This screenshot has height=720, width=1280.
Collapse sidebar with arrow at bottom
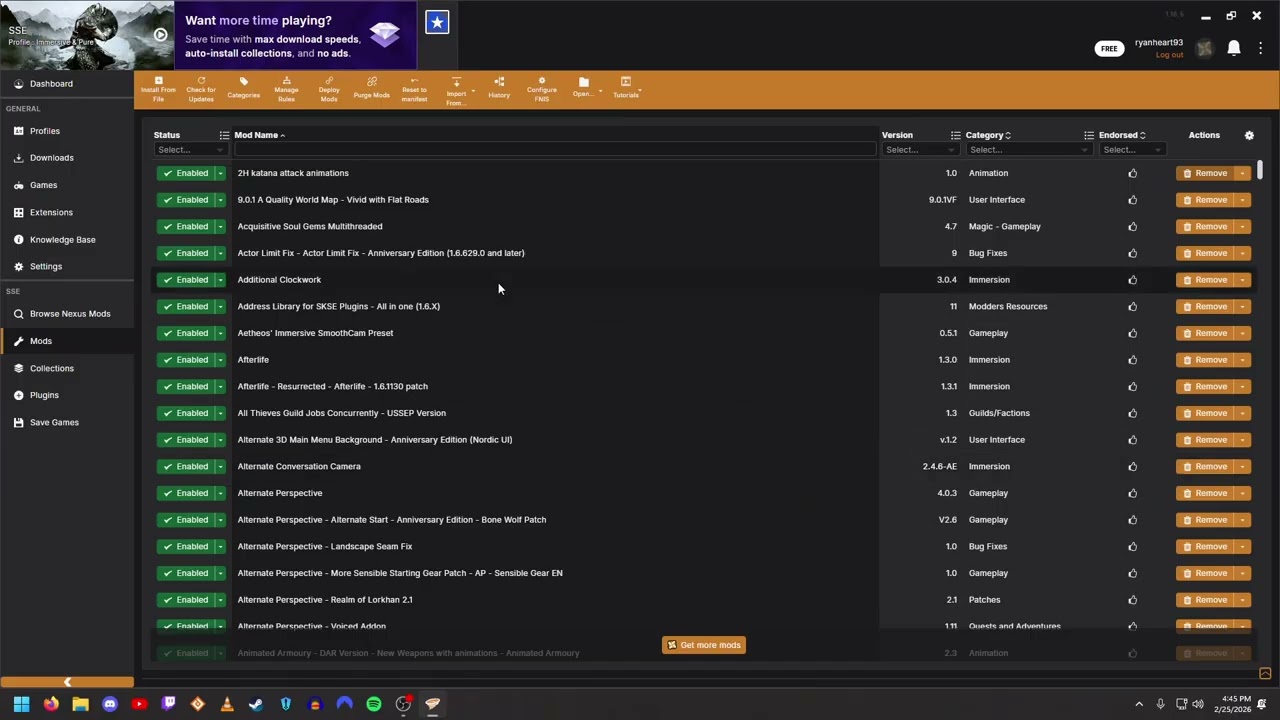point(67,682)
